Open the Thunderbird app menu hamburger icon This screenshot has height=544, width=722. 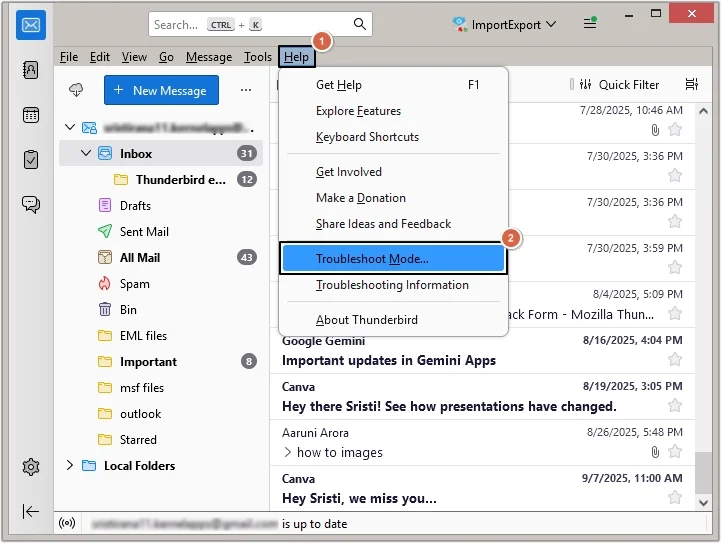[590, 23]
